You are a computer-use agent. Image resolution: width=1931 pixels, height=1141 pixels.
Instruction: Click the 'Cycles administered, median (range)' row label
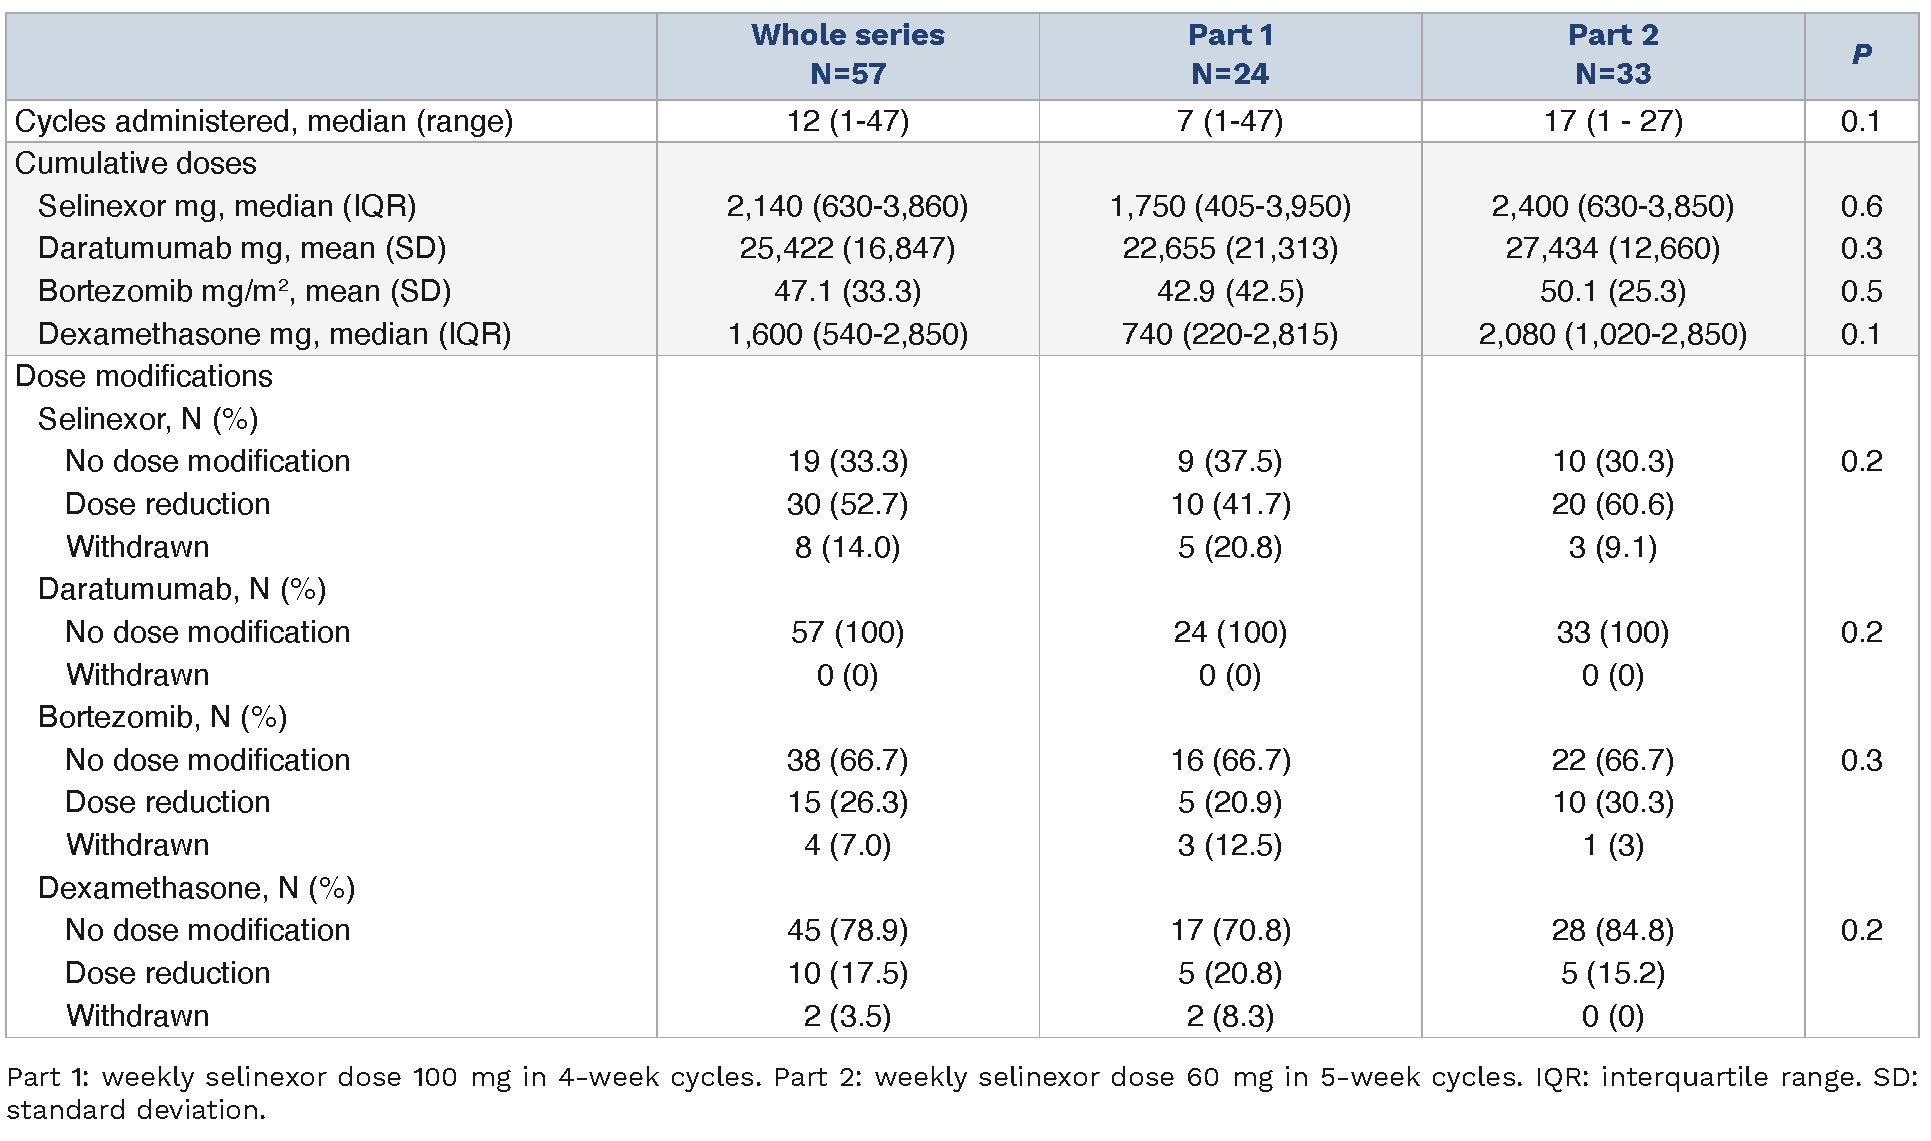[x=264, y=121]
